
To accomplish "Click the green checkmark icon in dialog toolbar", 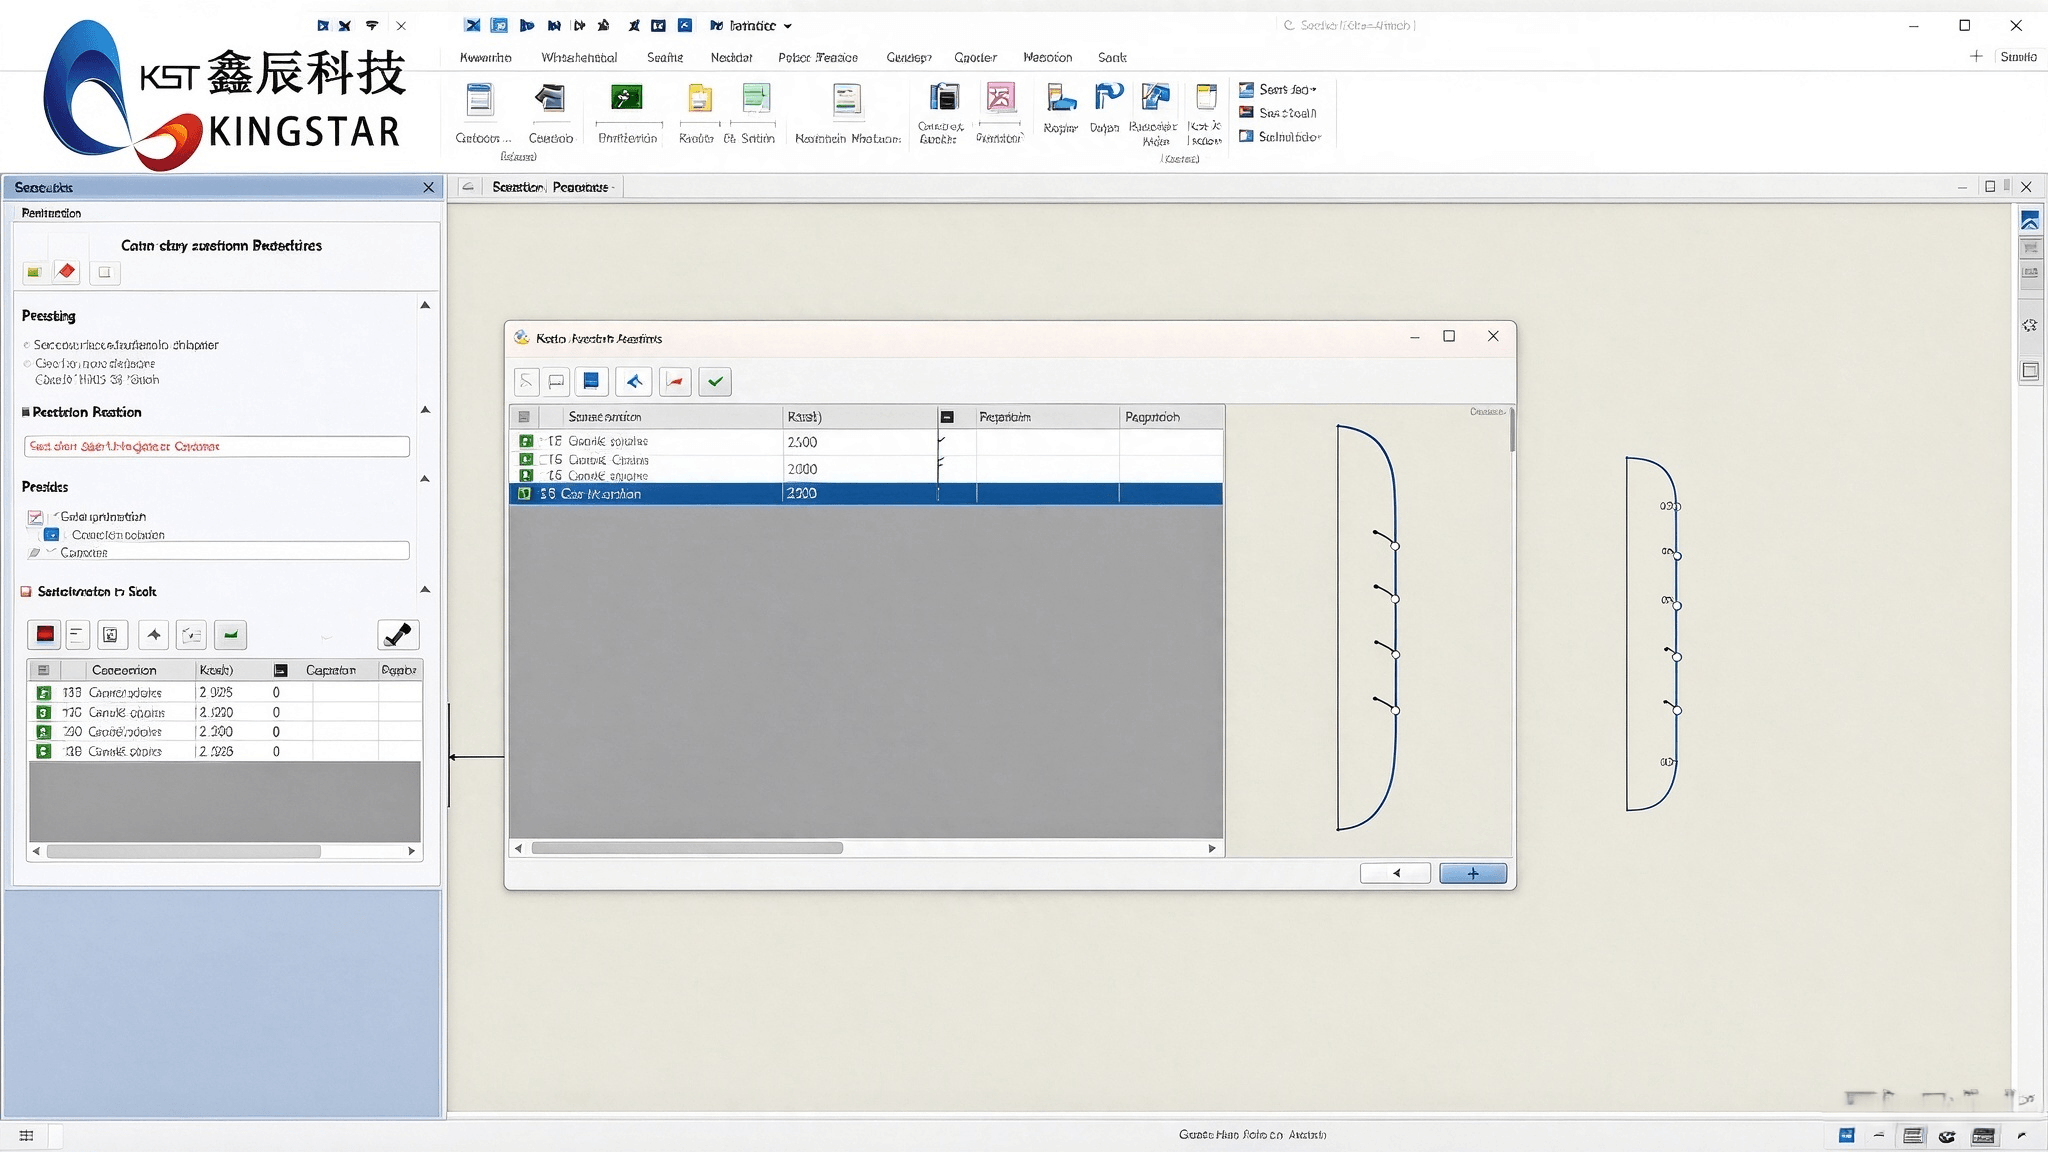I will (715, 381).
